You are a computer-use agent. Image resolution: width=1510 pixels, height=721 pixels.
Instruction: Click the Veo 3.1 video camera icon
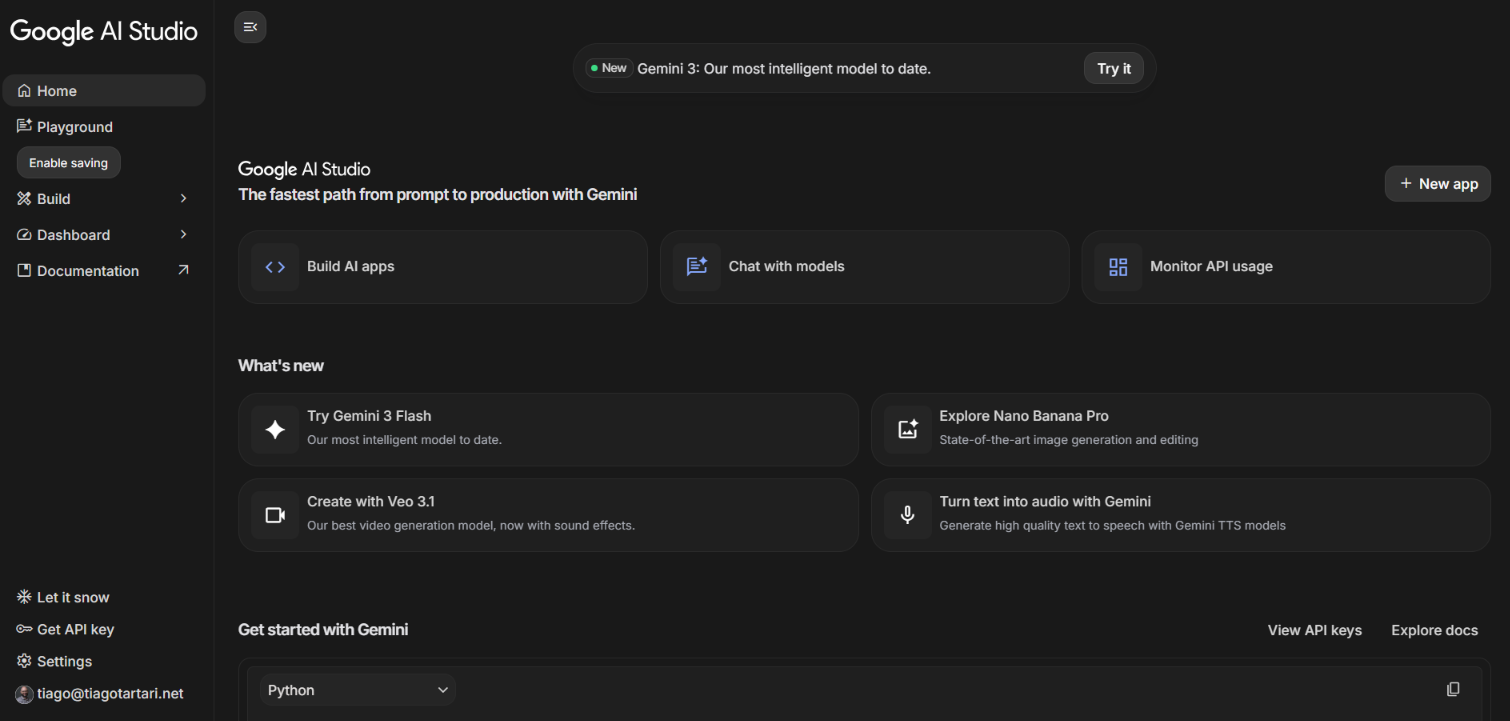coord(274,514)
